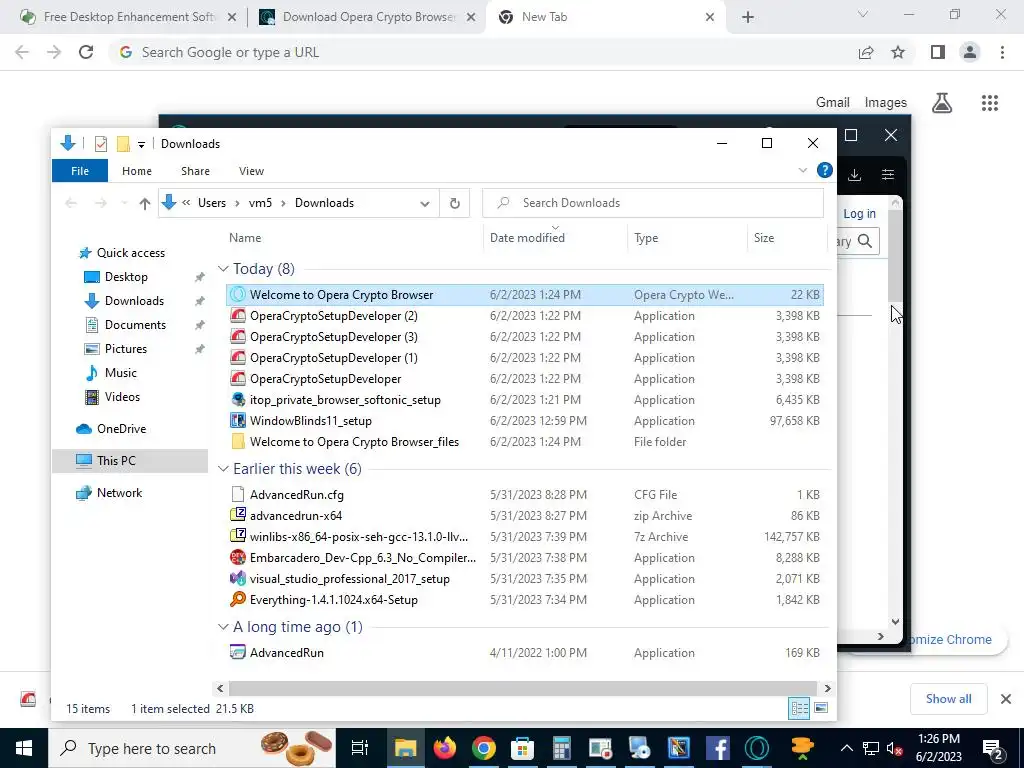Click the Search Downloads field
Screen dimensions: 1024x768
pyautogui.click(x=652, y=203)
